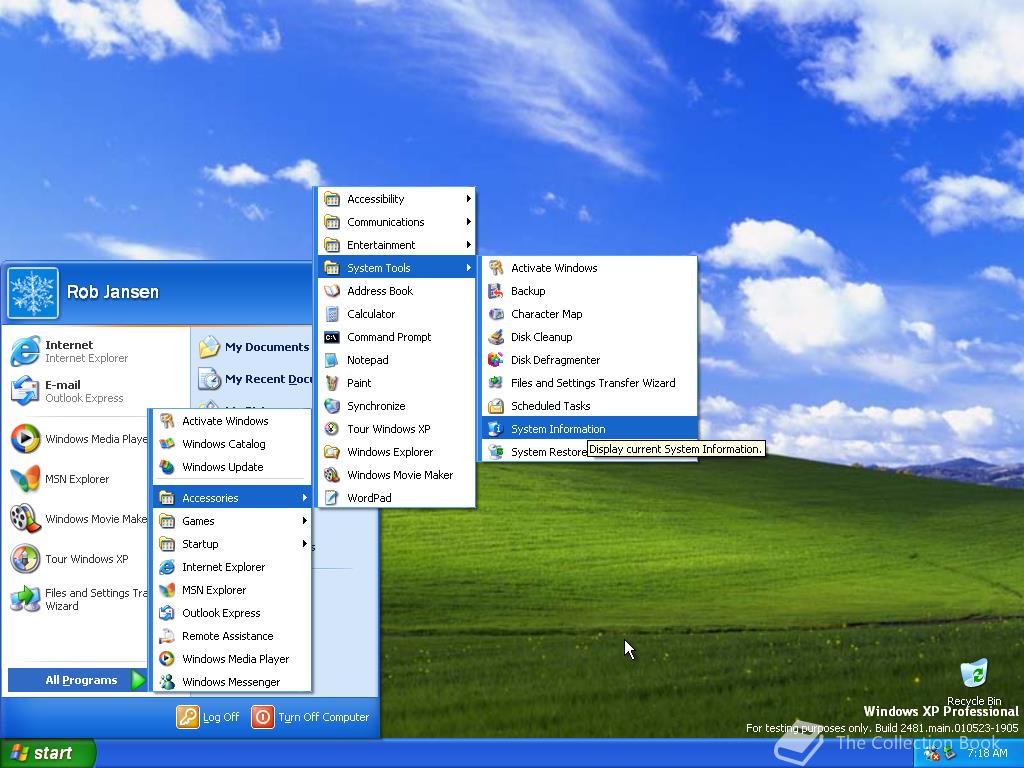Open Notepad from Accessories menu
Image resolution: width=1024 pixels, height=768 pixels.
396,360
